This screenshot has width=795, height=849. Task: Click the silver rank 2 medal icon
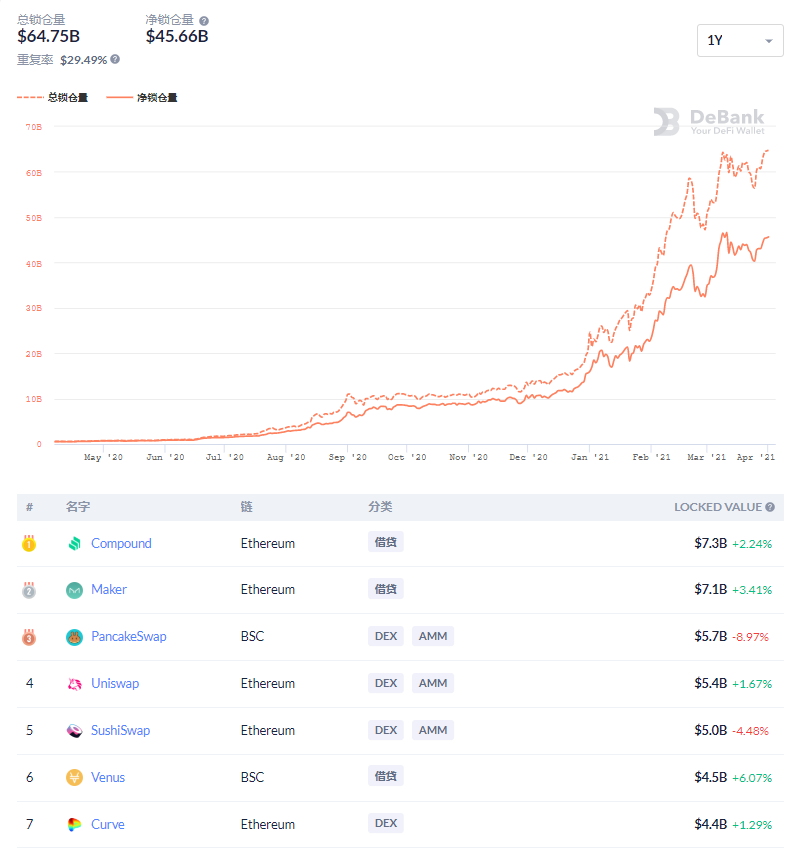coord(29,590)
